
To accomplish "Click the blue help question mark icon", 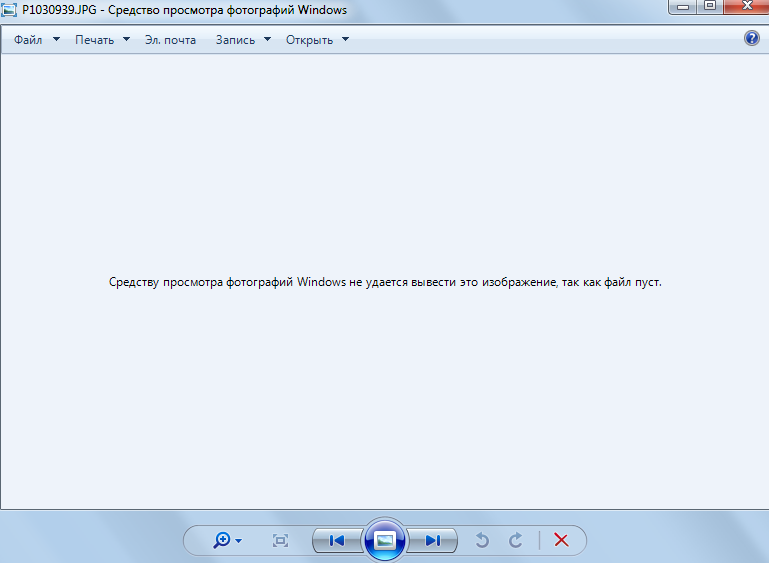I will [752, 38].
